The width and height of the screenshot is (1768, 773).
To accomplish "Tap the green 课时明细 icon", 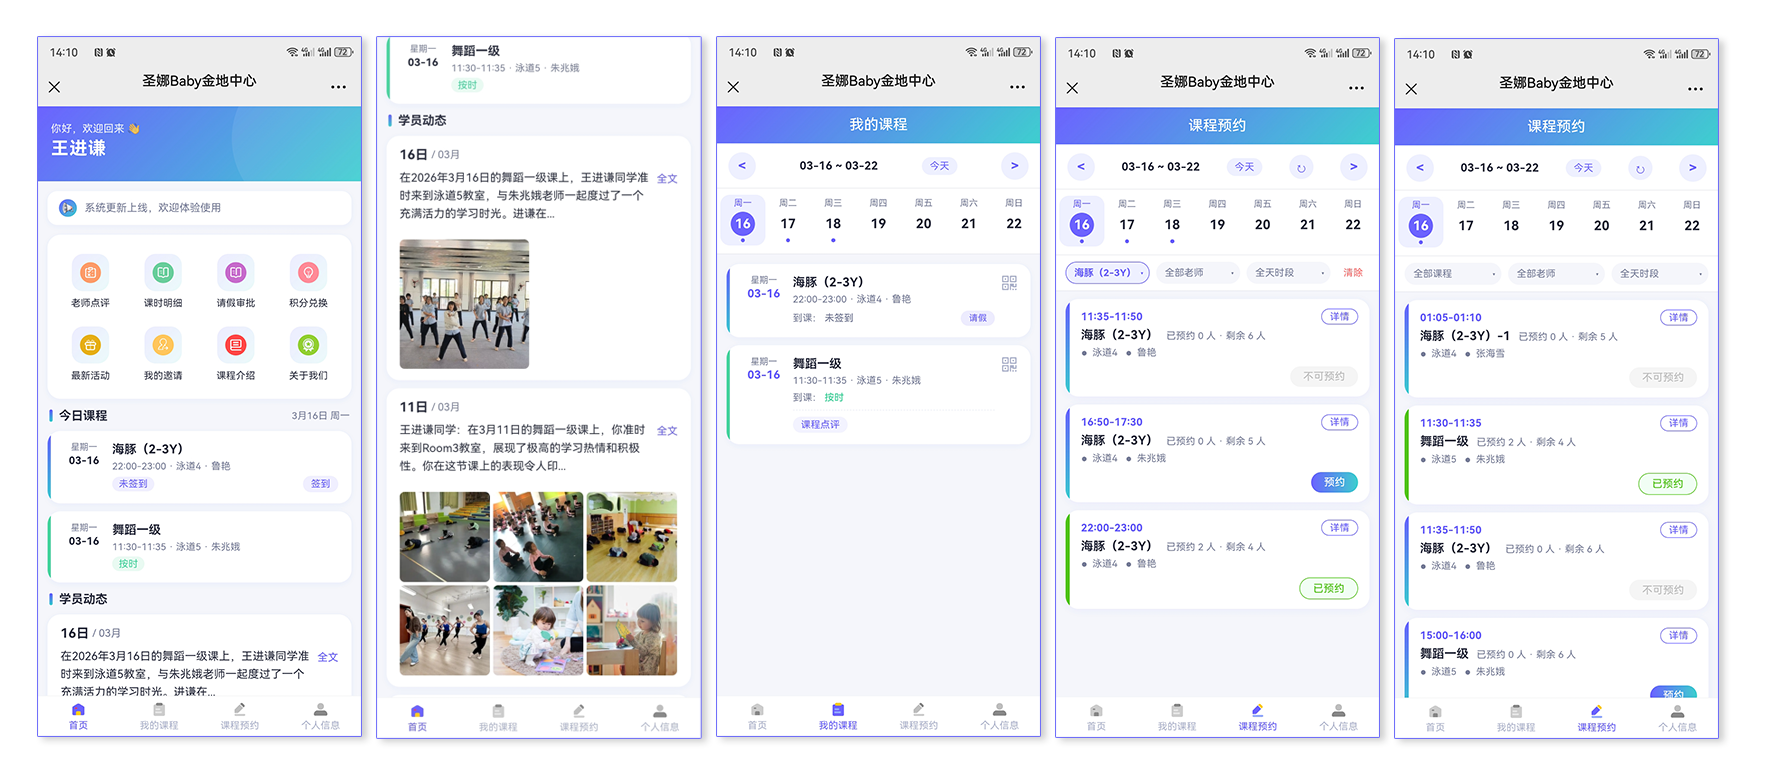I will [x=163, y=273].
